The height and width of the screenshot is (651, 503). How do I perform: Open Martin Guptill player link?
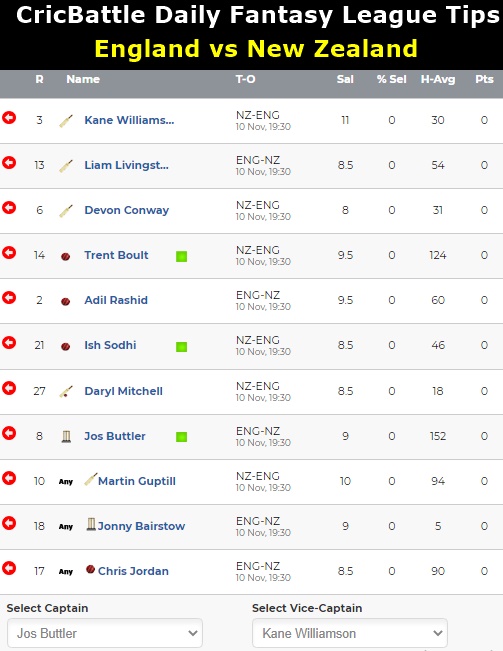coord(137,481)
